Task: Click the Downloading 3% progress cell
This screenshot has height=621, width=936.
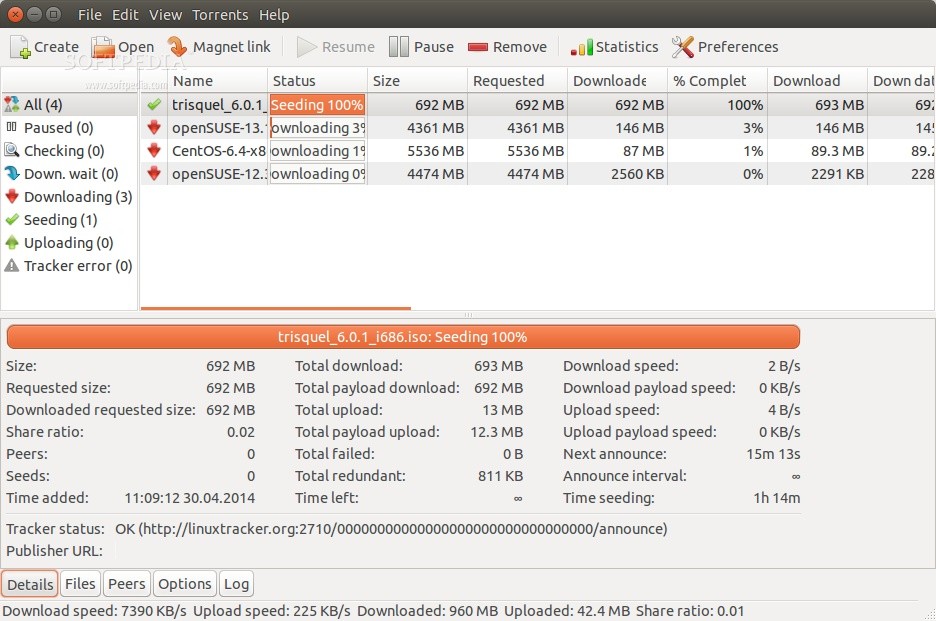Action: point(317,128)
